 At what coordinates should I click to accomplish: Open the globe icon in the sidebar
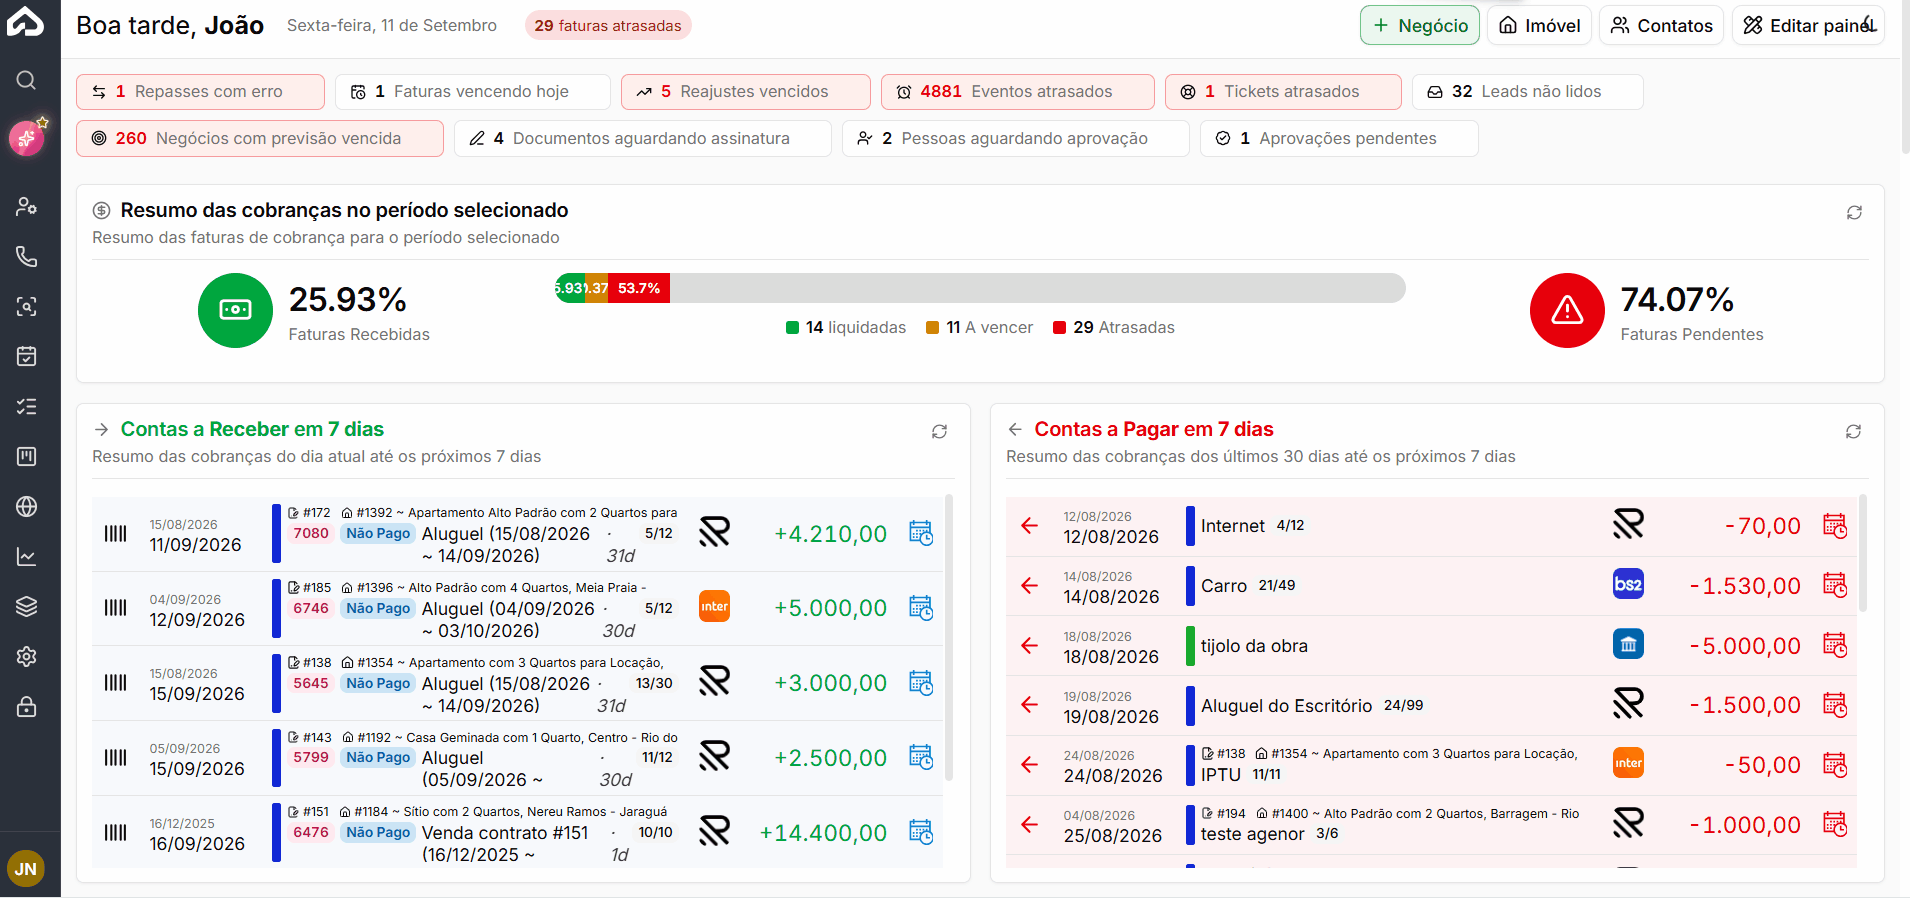click(27, 506)
